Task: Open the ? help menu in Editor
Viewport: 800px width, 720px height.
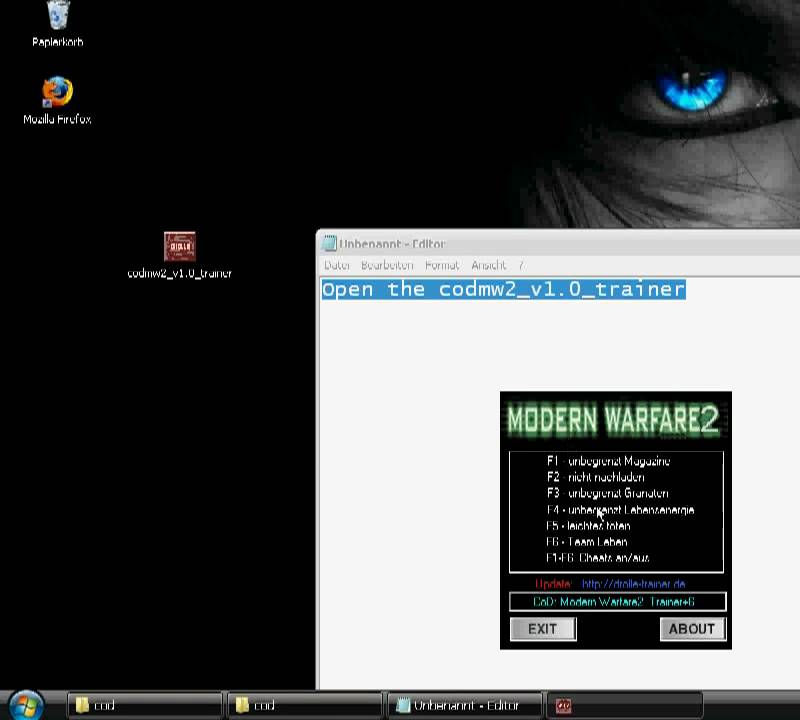Action: point(521,265)
